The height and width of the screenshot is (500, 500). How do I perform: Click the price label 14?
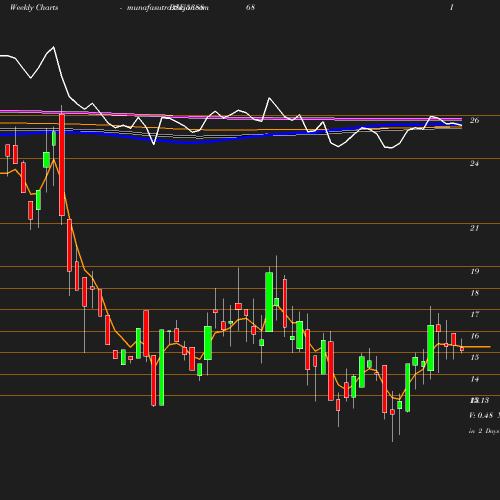pyautogui.click(x=475, y=379)
